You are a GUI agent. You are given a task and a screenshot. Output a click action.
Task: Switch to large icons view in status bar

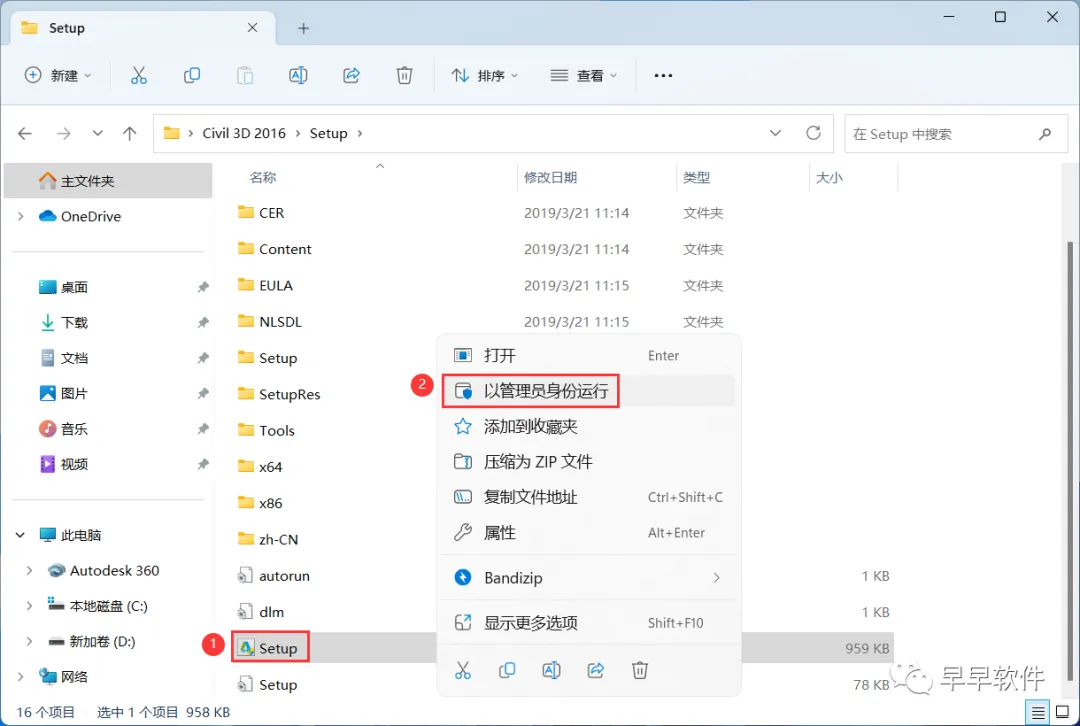coord(1062,712)
